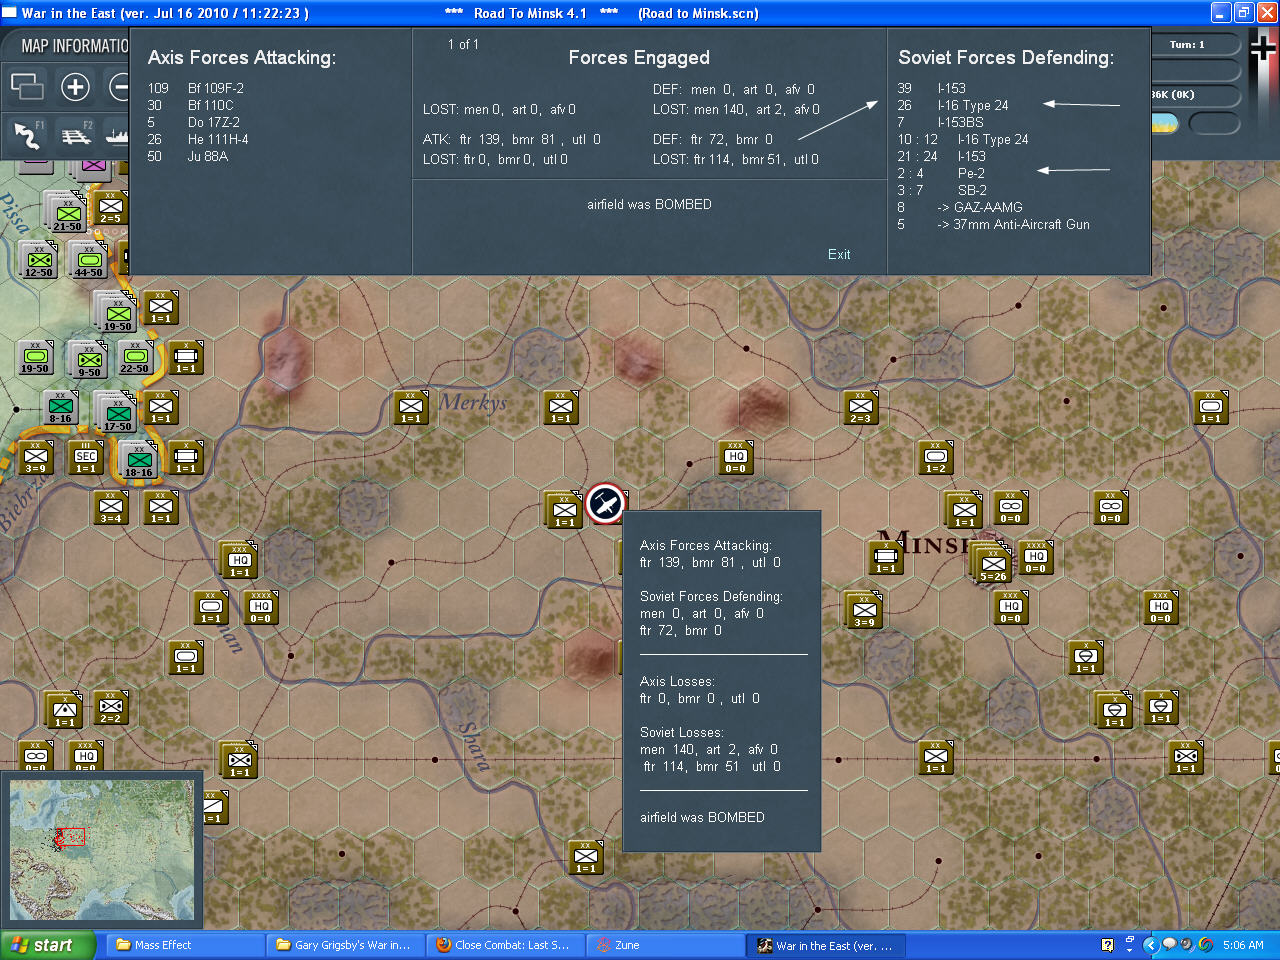Click the minimap to reposition the view
The height and width of the screenshot is (960, 1280).
click(x=100, y=850)
